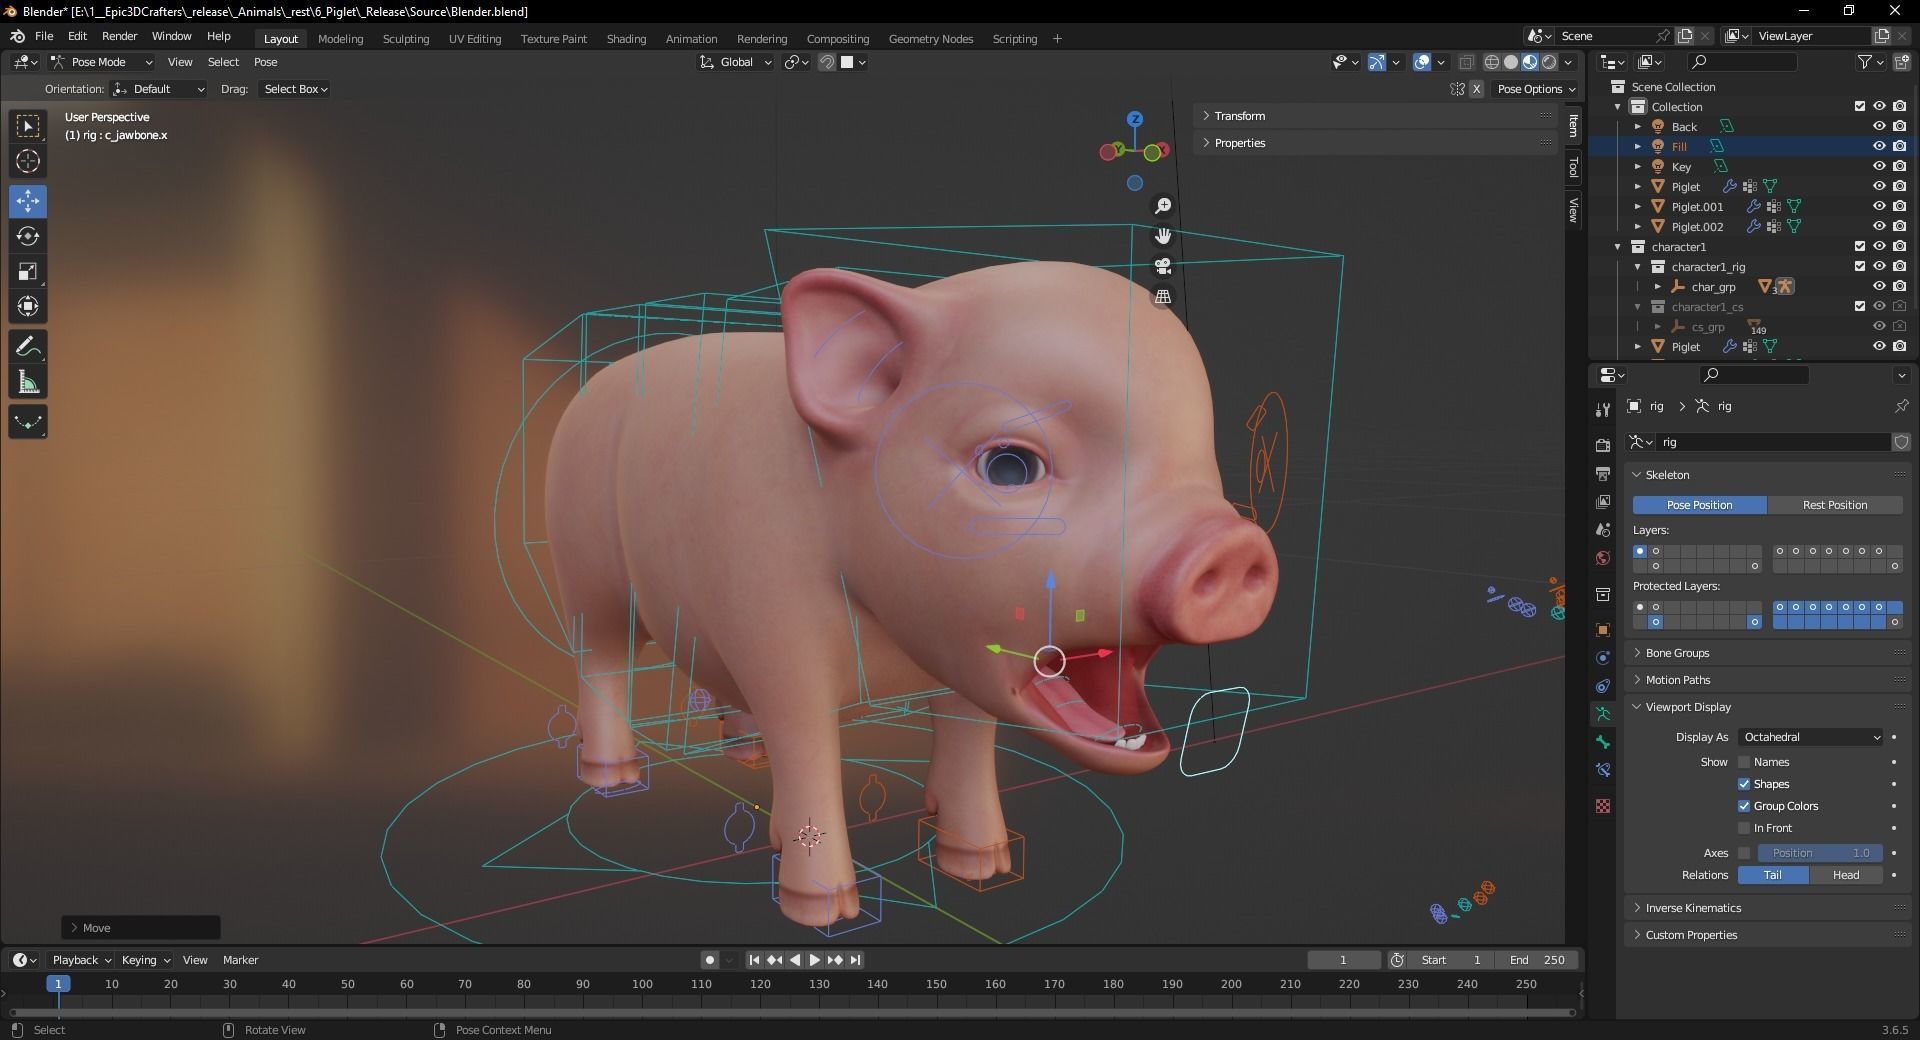Uncheck the Shapes checkbox

(x=1744, y=784)
